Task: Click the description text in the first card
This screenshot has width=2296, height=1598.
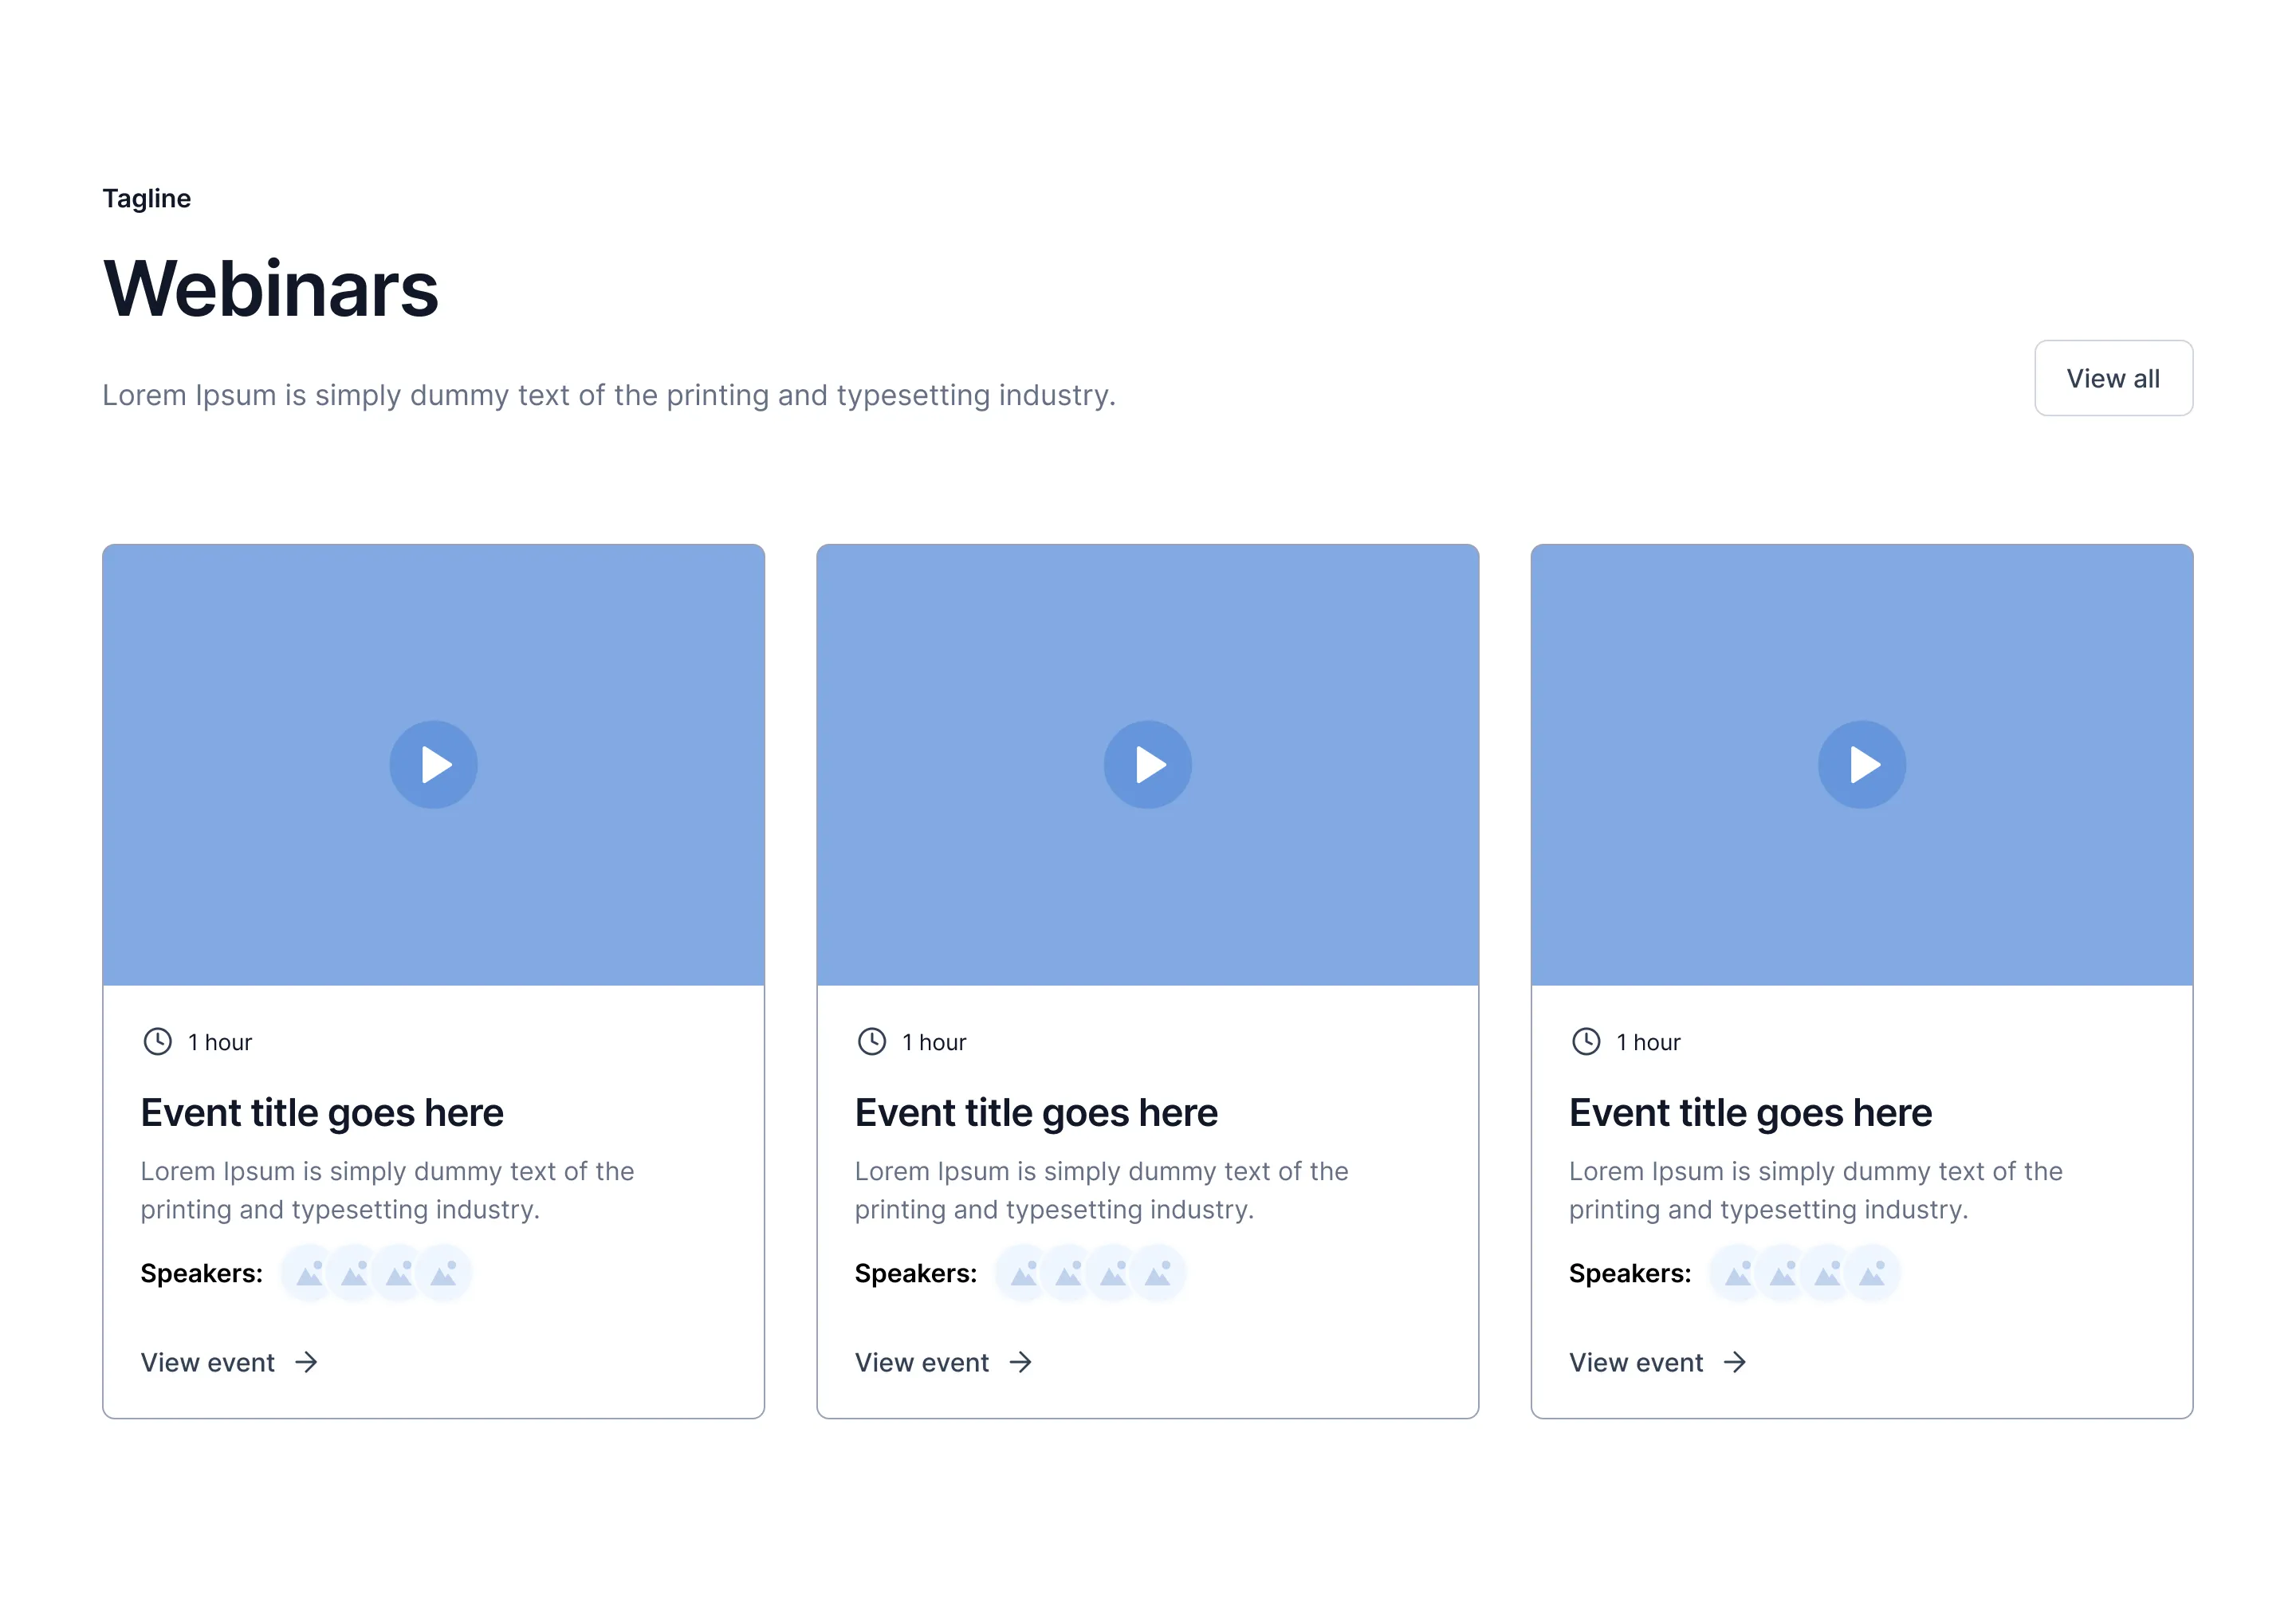Action: [387, 1190]
